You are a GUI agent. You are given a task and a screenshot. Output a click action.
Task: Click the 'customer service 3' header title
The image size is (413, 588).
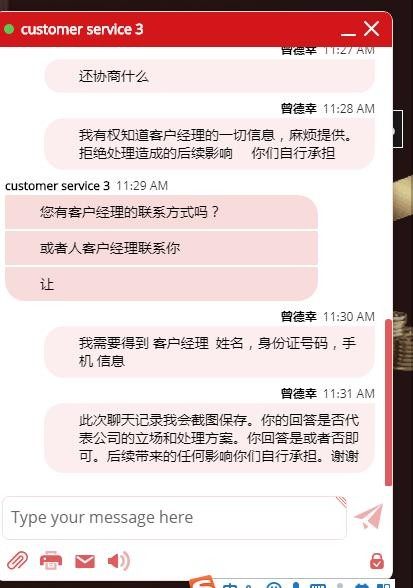(82, 30)
